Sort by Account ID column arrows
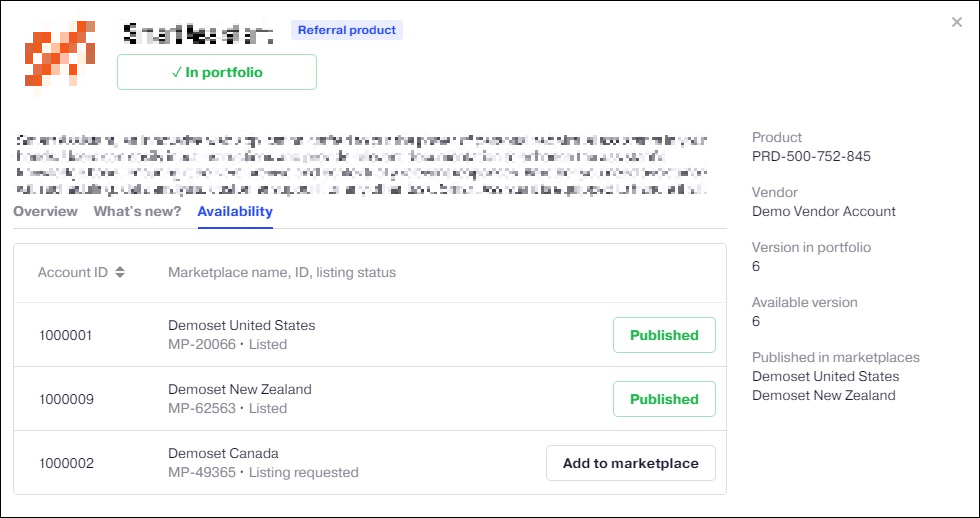The image size is (980, 518). (120, 273)
